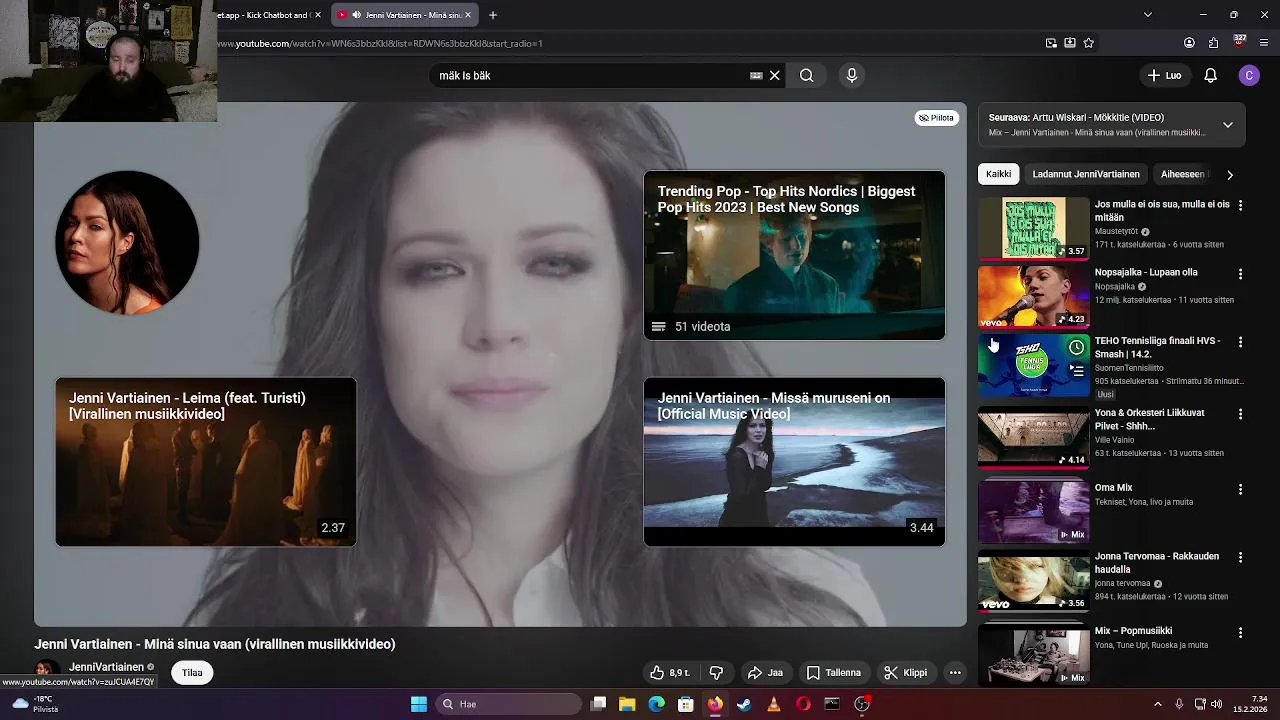Open VLC from the taskbar

click(x=773, y=704)
